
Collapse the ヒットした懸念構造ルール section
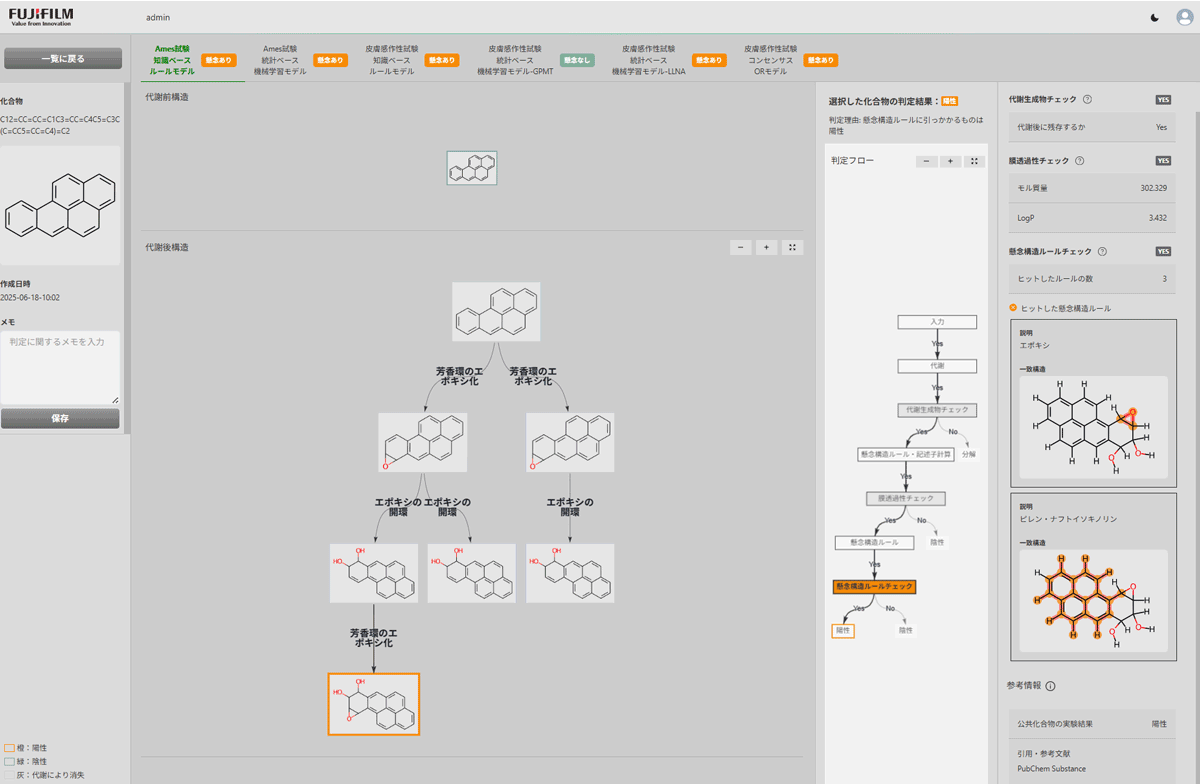pyautogui.click(x=1014, y=308)
